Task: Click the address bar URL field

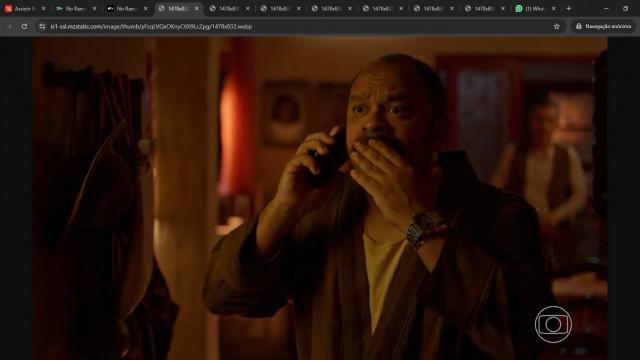Action: click(x=298, y=27)
